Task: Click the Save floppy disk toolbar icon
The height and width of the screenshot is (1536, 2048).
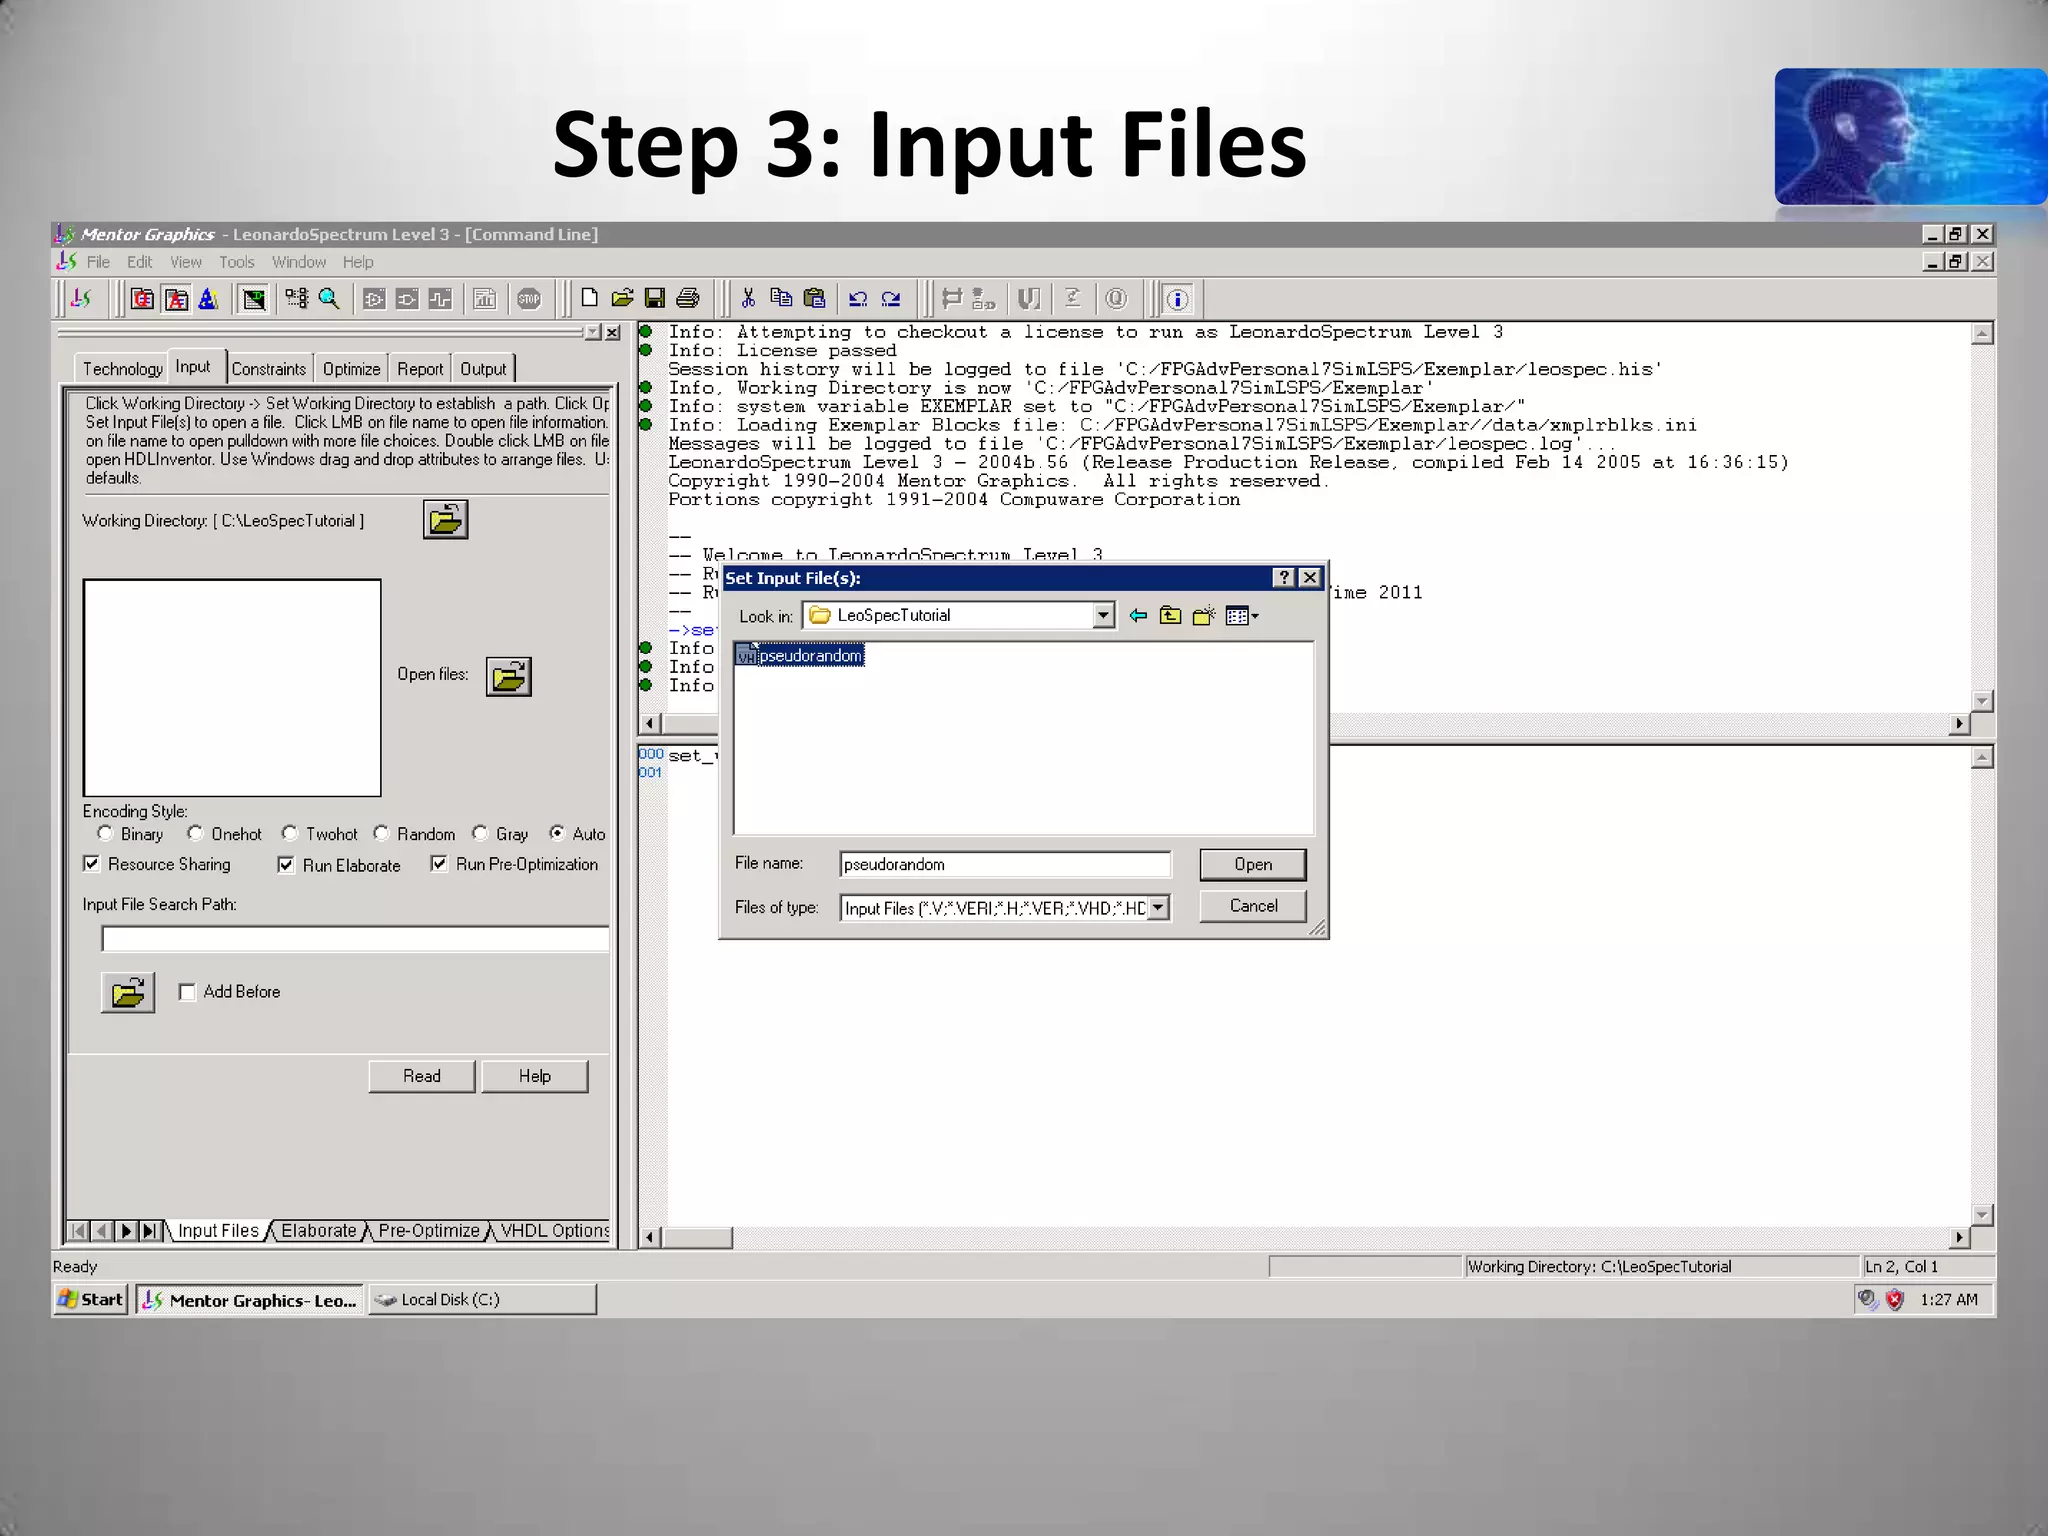Action: click(x=655, y=298)
